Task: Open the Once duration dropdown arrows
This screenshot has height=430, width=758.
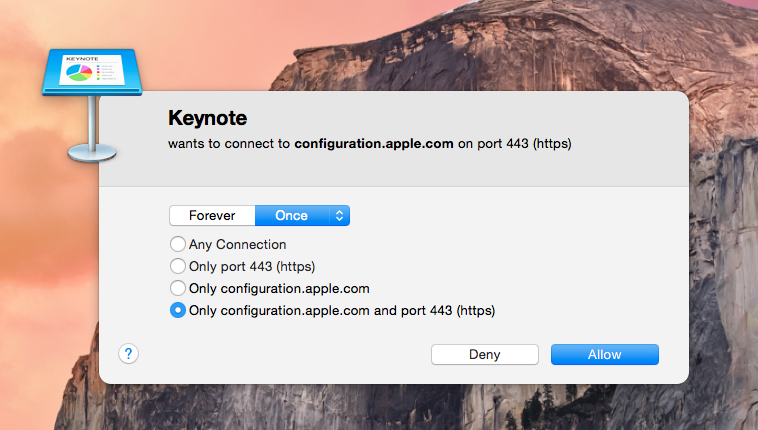Action: point(339,216)
